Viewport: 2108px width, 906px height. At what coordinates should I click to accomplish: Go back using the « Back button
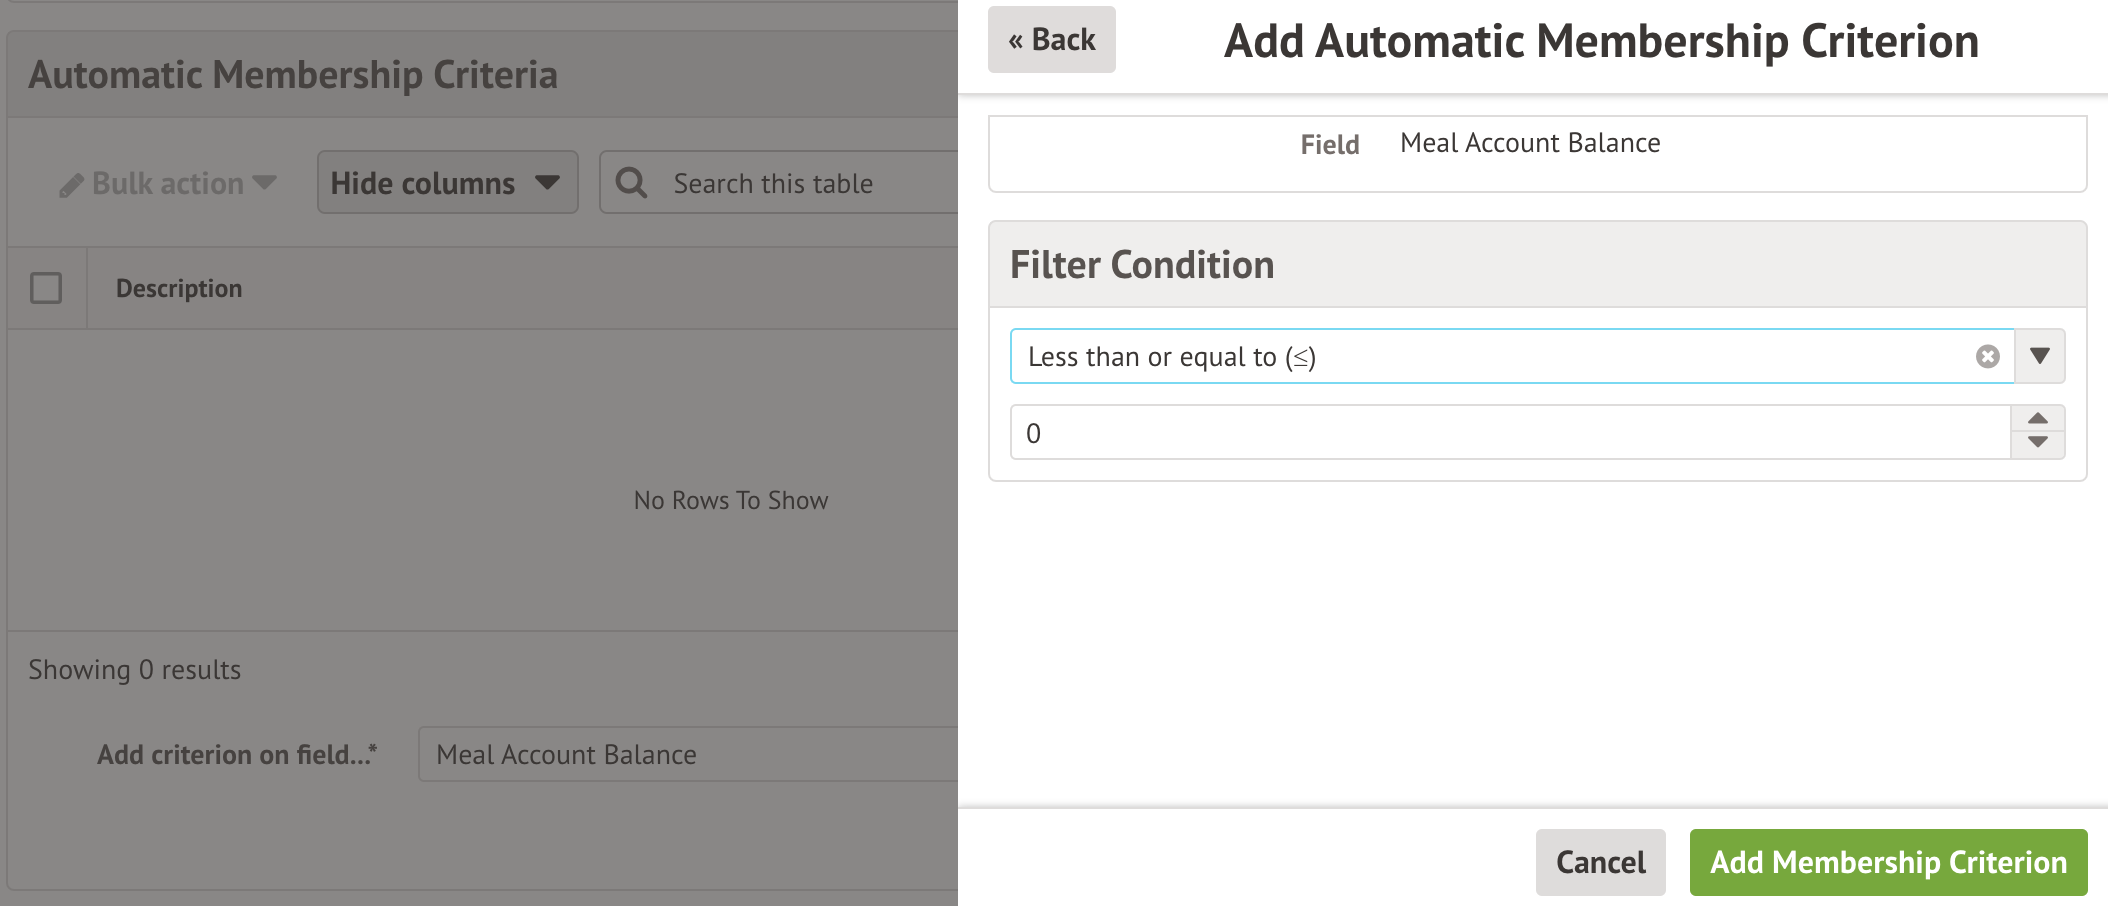[x=1051, y=40]
